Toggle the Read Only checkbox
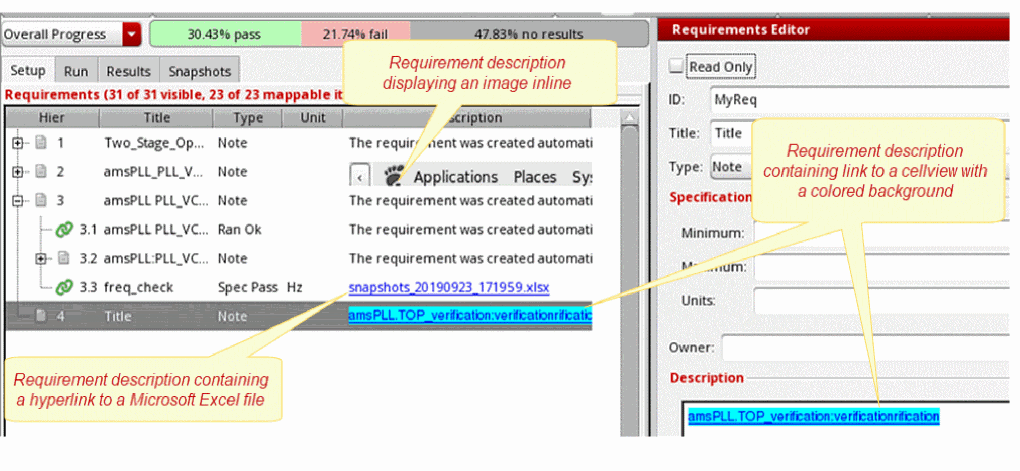The width and height of the screenshot is (1020, 471). 677,66
